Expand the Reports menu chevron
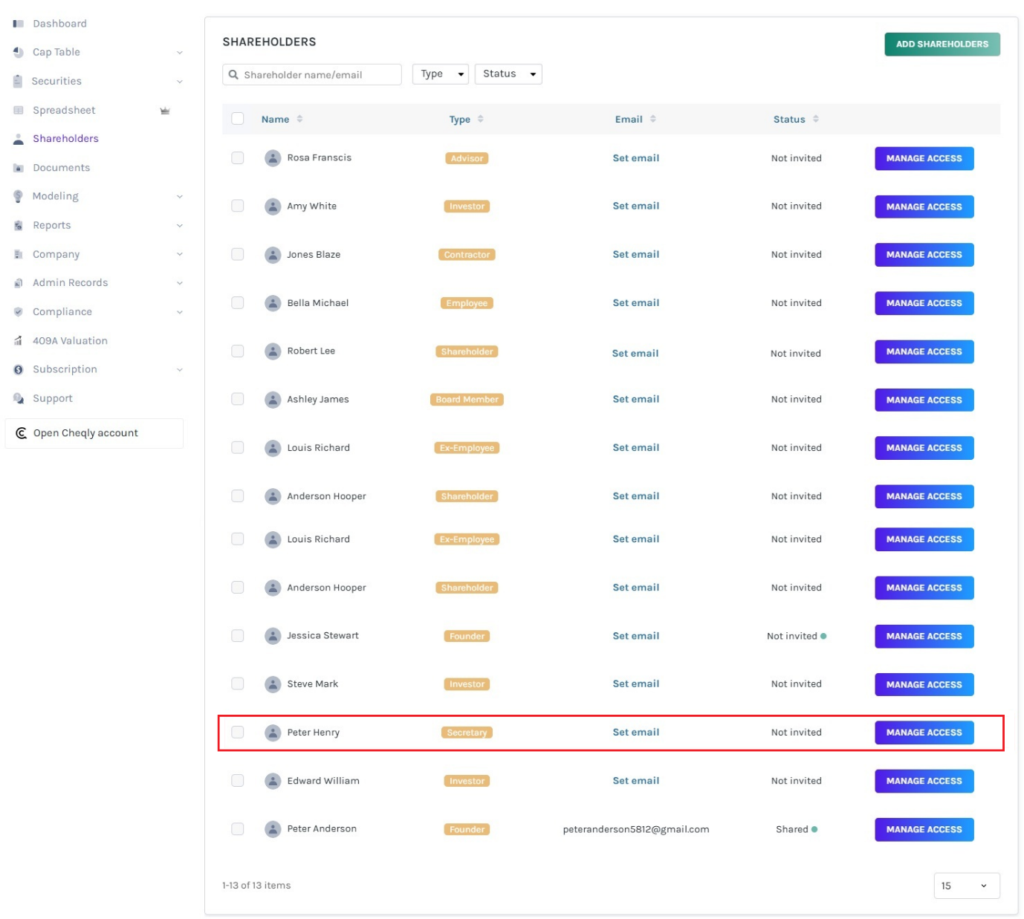The width and height of the screenshot is (1024, 919). point(180,226)
